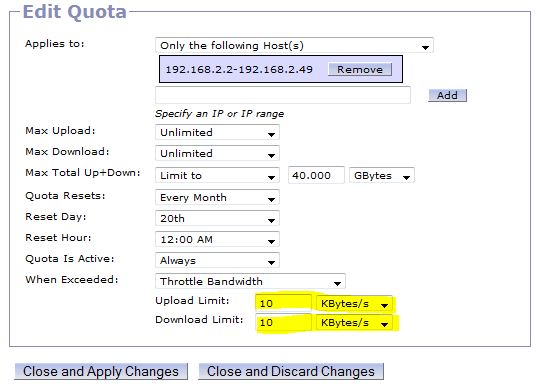Click the Upload Limit value field

(284, 303)
